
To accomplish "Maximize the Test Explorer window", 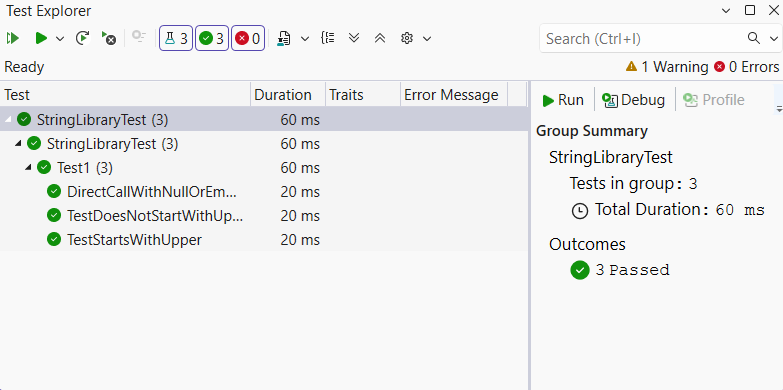I will coord(750,10).
